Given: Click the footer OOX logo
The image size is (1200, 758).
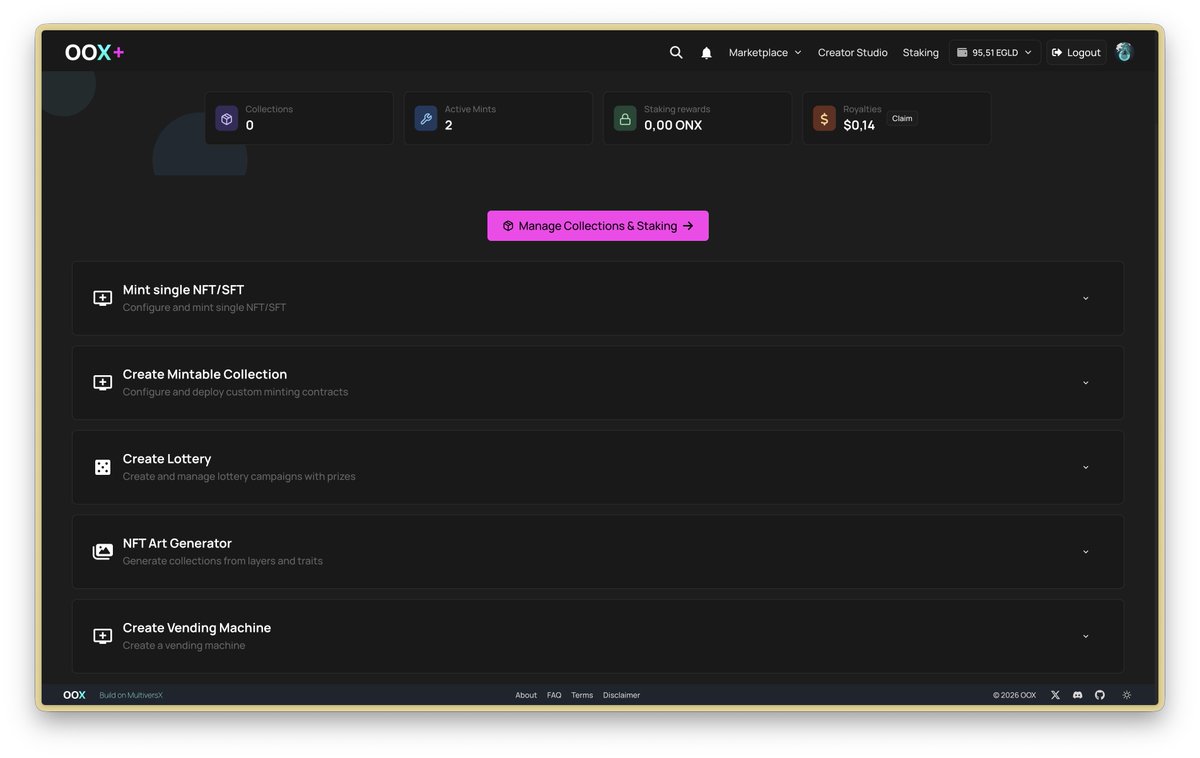Looking at the screenshot, I should pos(74,695).
